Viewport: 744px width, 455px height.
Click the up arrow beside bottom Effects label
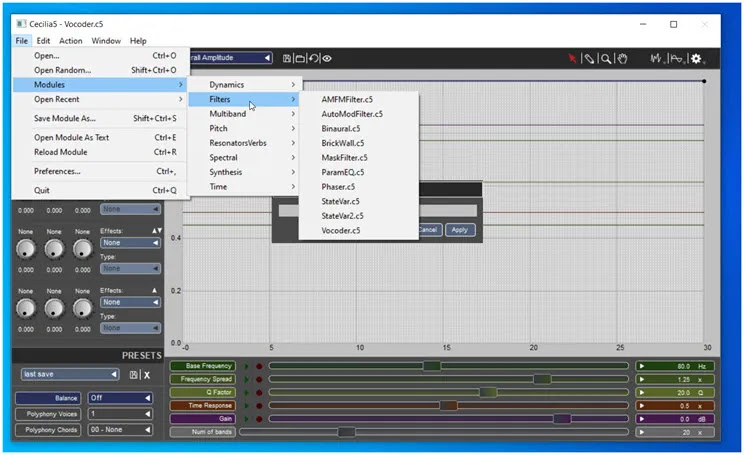coord(154,290)
